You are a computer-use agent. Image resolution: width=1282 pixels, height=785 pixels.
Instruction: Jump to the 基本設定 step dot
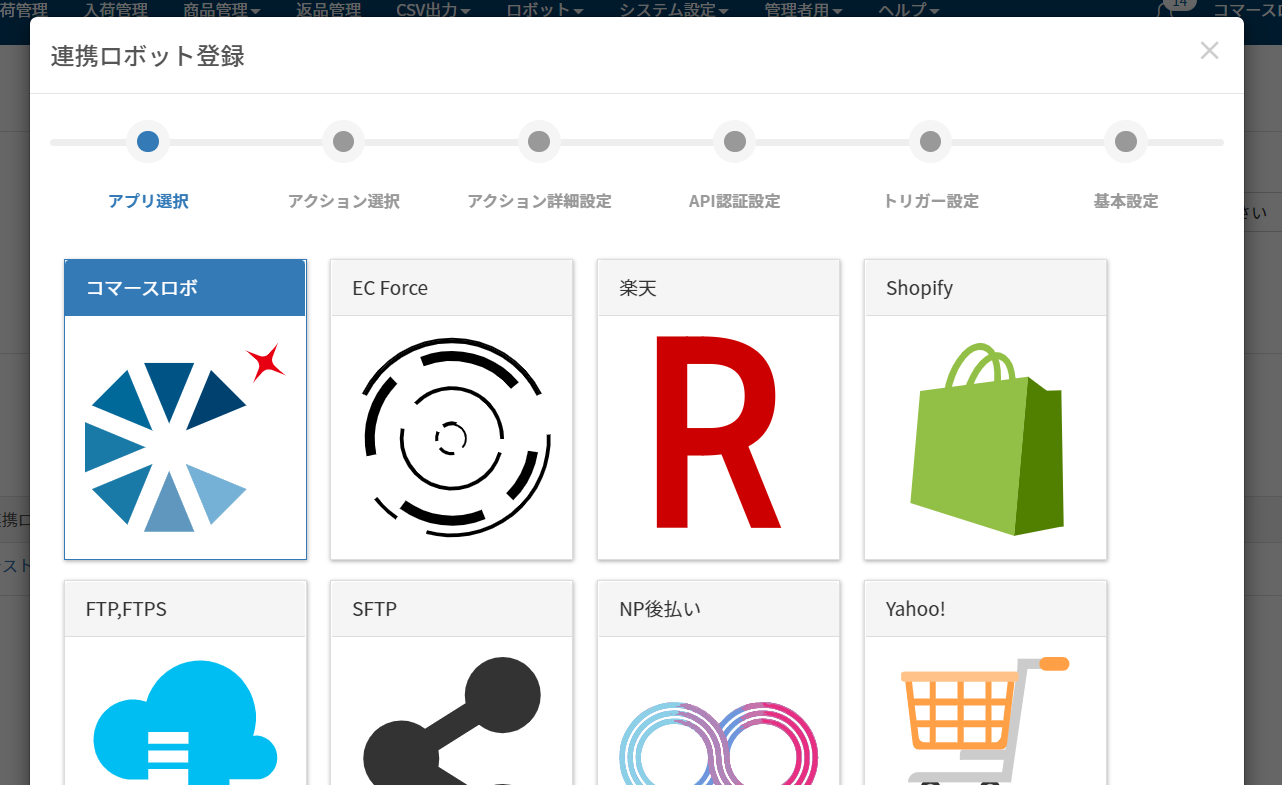(x=1126, y=142)
